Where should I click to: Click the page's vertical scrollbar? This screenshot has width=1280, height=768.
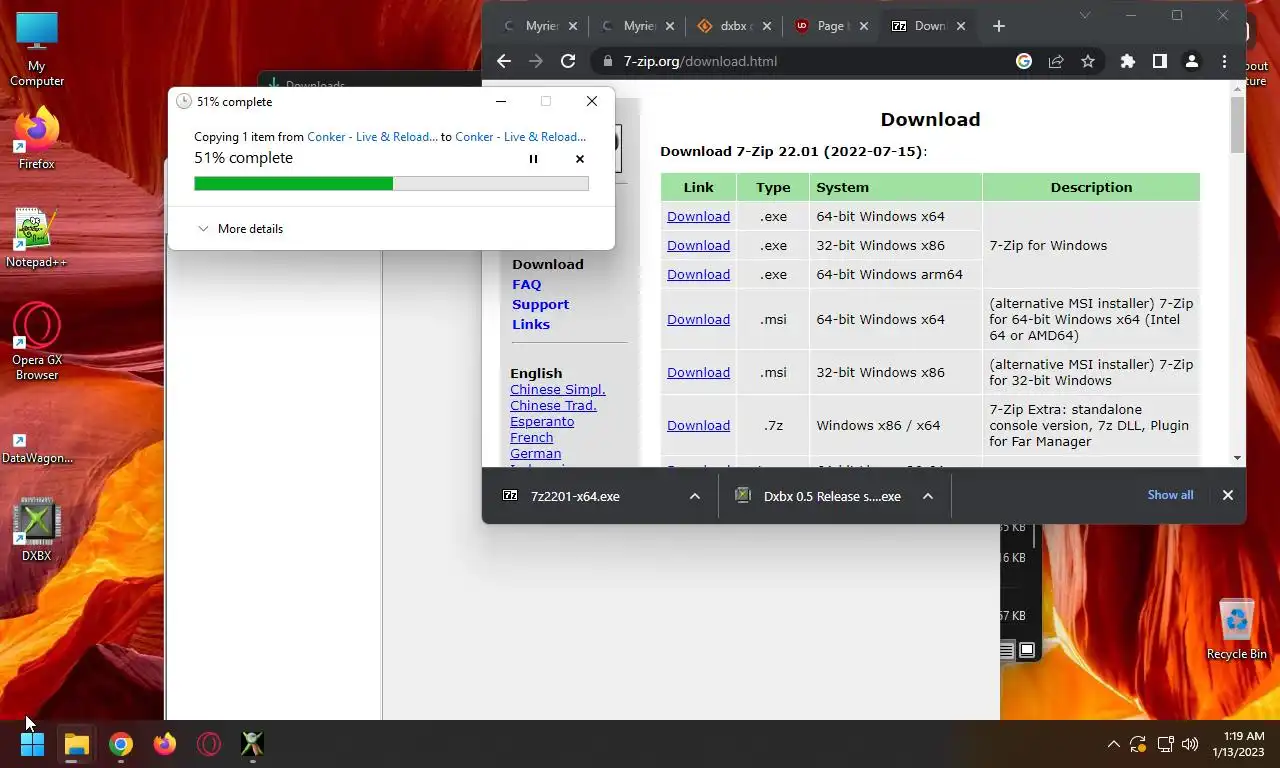1238,127
